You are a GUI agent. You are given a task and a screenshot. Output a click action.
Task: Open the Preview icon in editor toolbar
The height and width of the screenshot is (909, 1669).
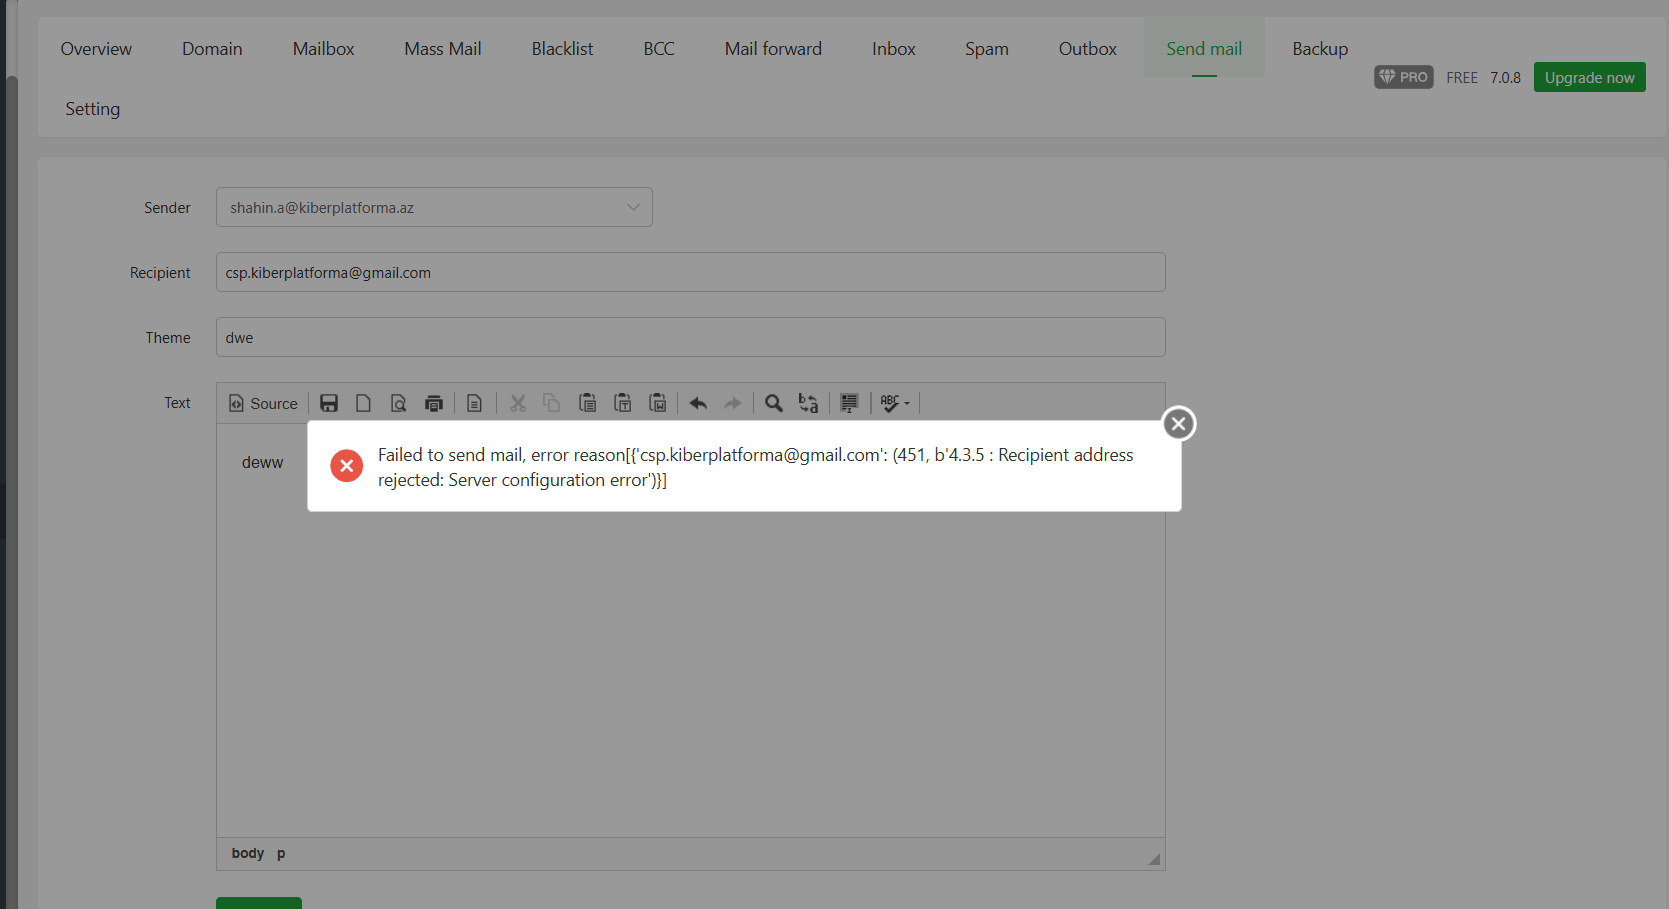[398, 403]
